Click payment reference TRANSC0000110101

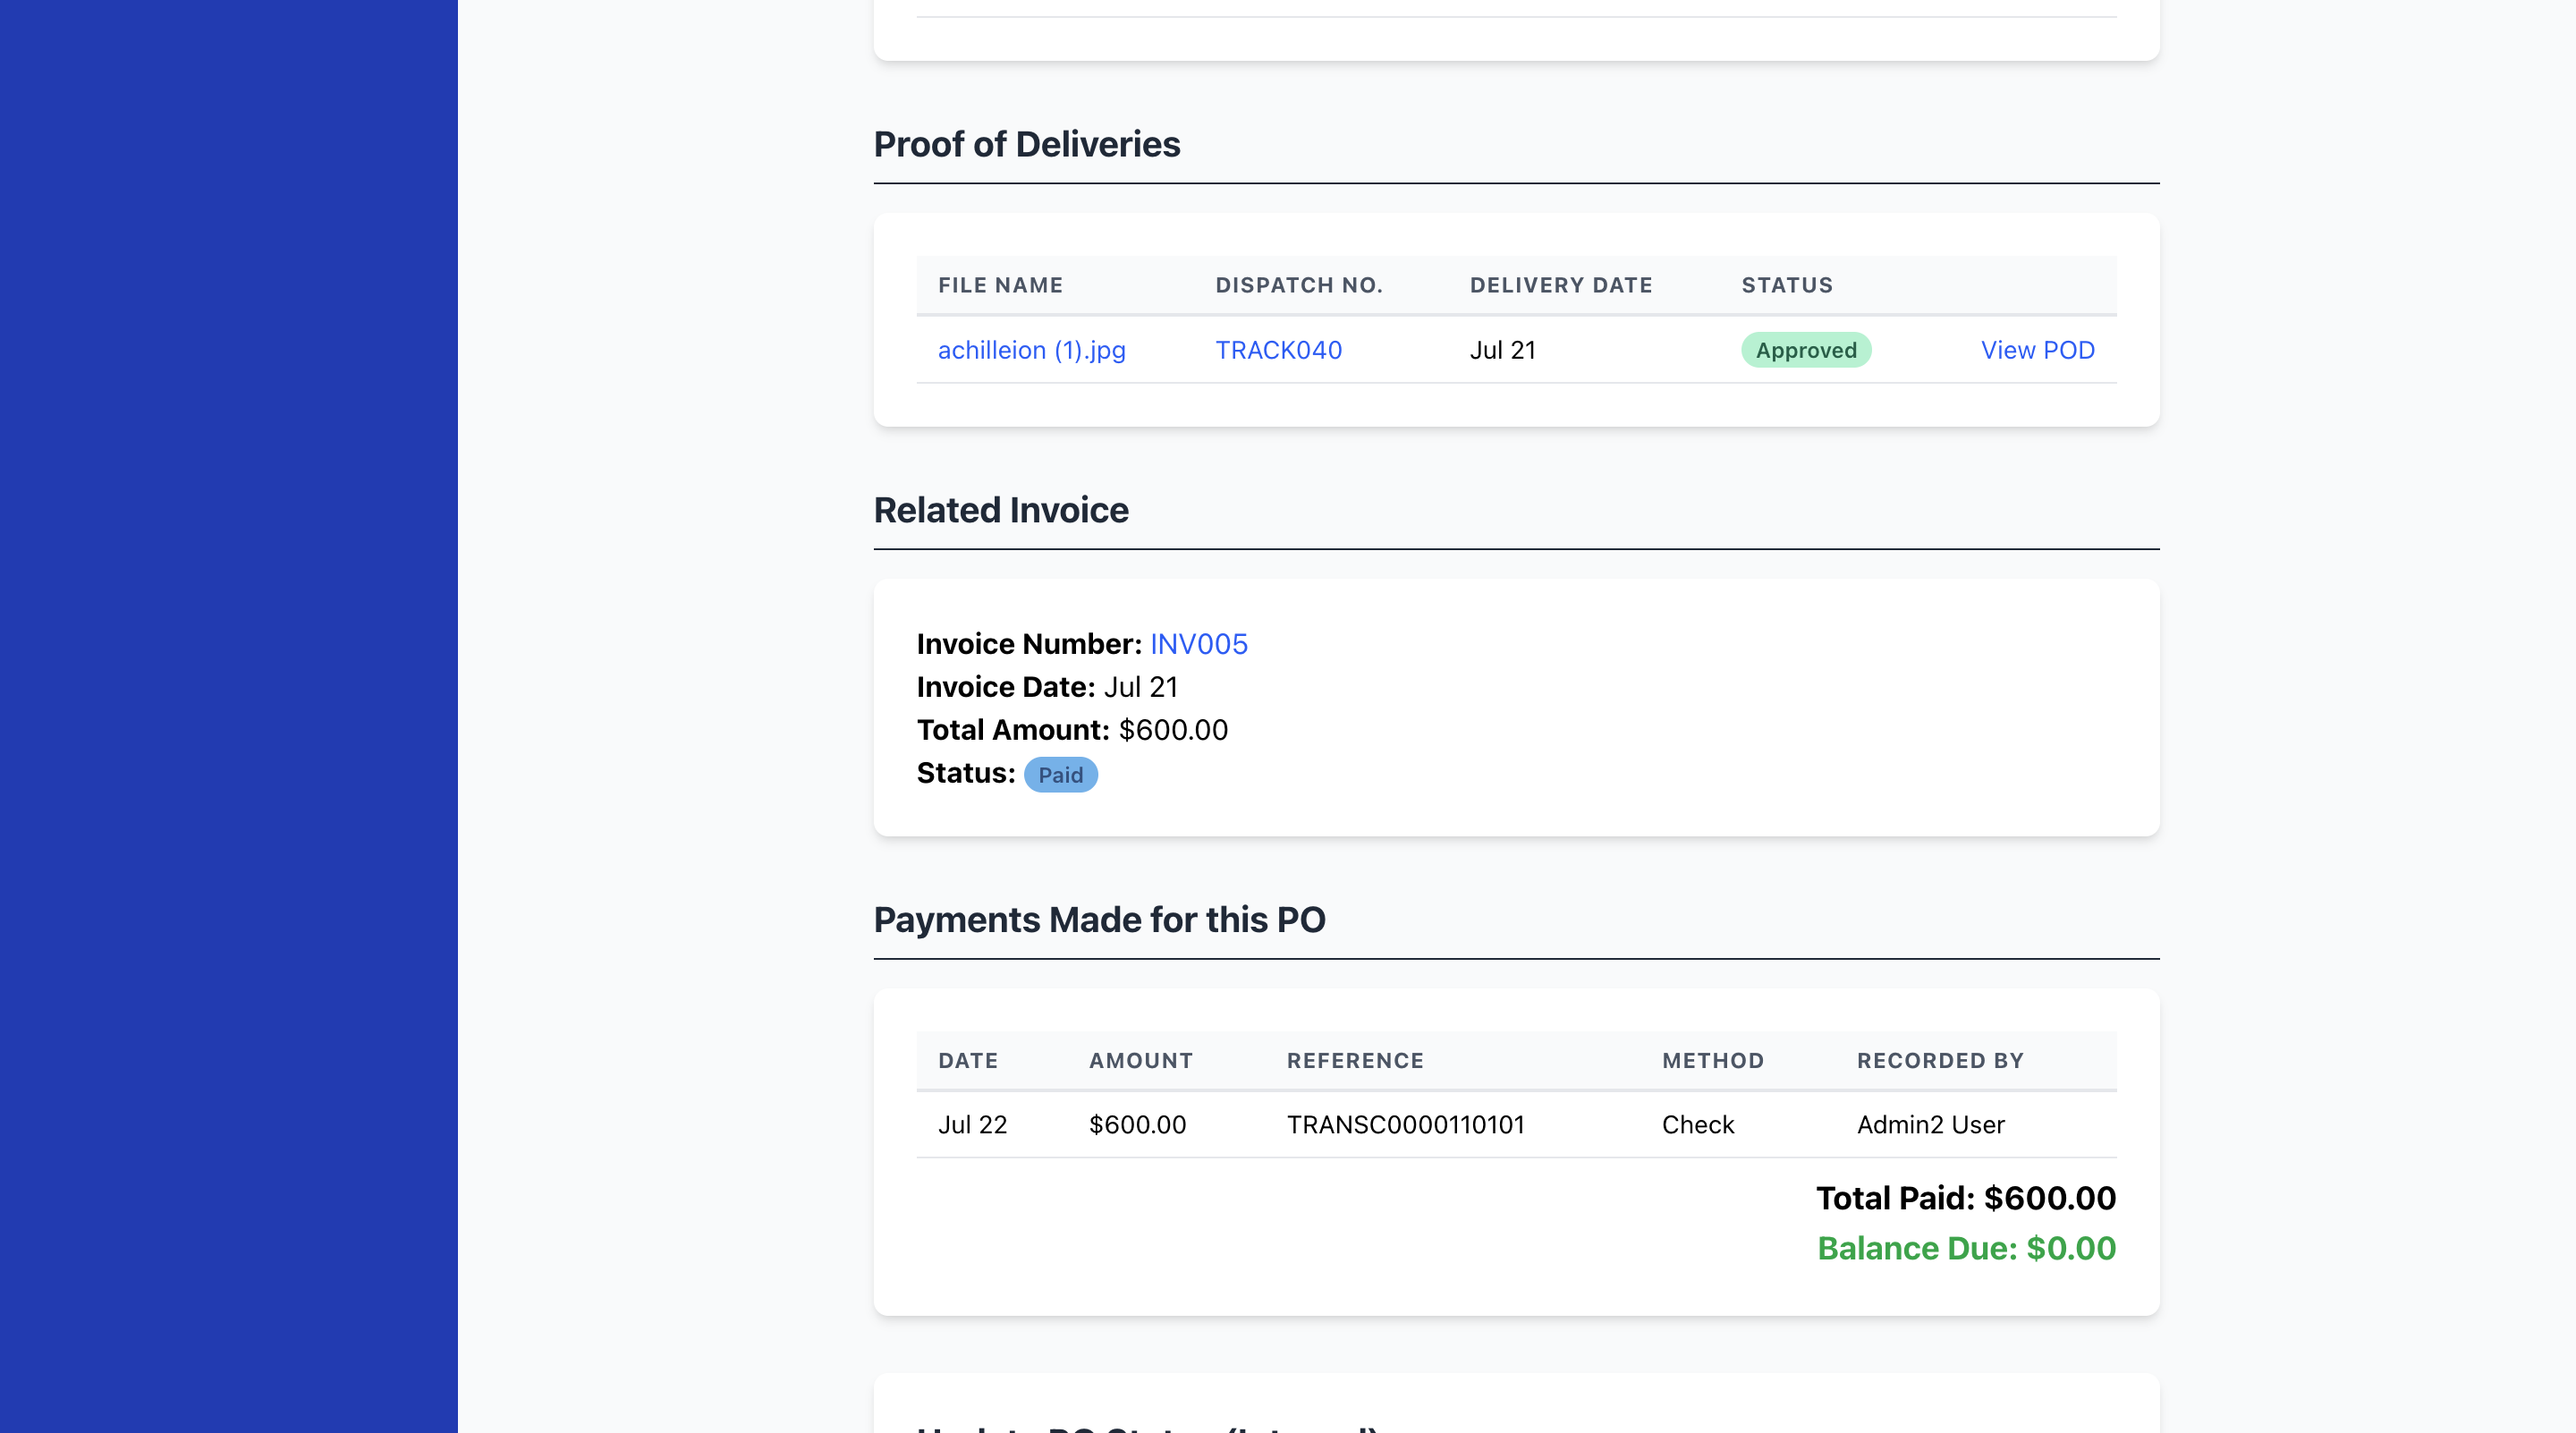(x=1405, y=1124)
